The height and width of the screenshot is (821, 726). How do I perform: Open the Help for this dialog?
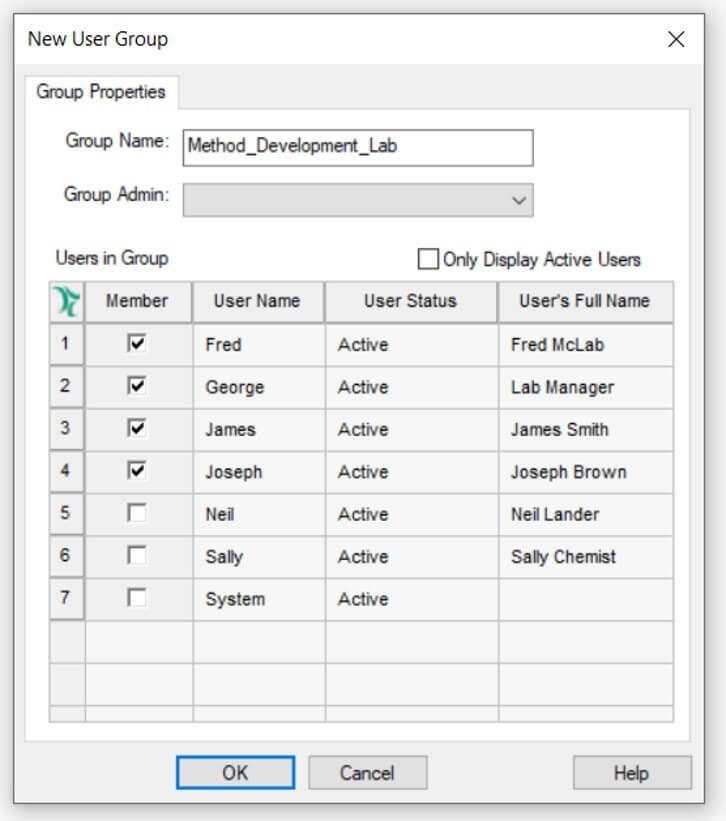[x=632, y=772]
